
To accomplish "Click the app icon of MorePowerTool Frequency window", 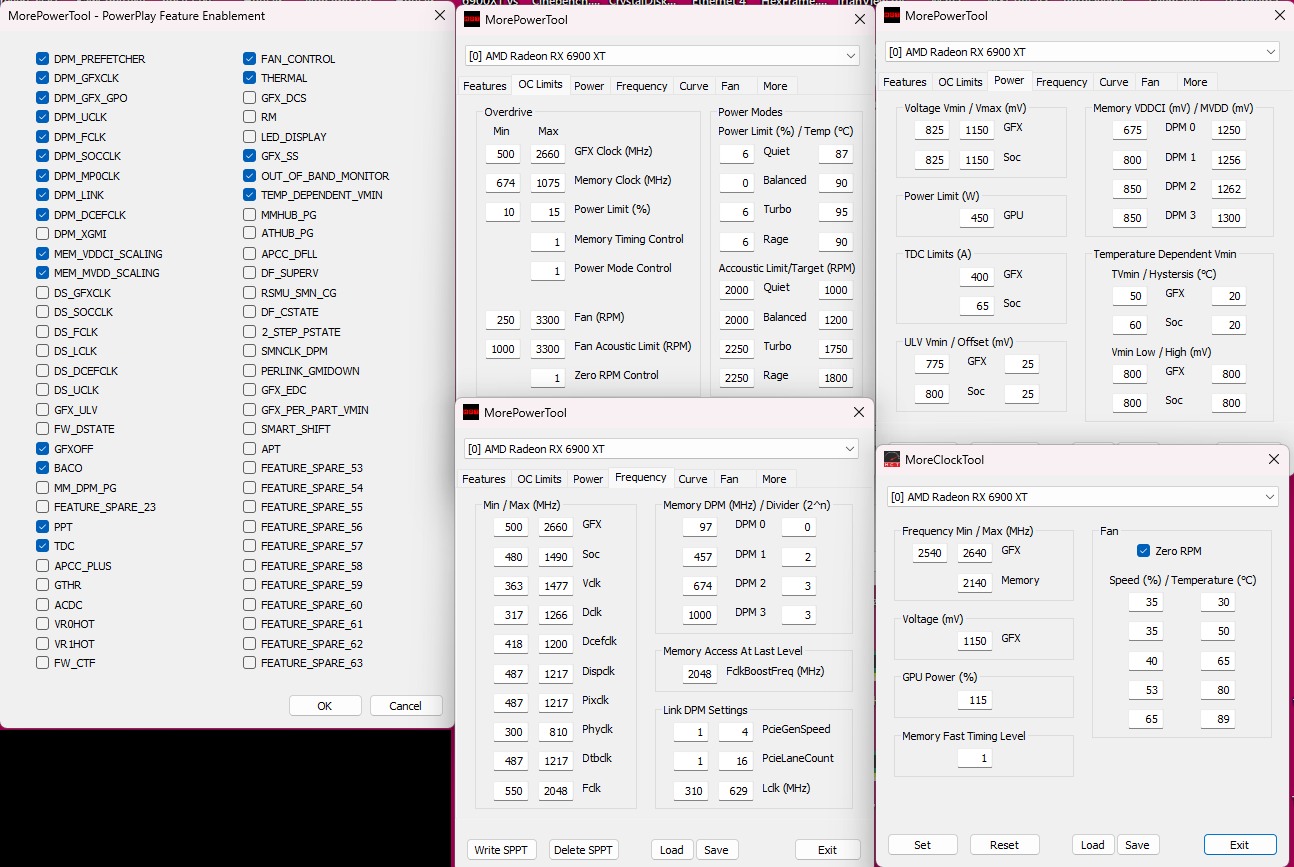I will 471,412.
